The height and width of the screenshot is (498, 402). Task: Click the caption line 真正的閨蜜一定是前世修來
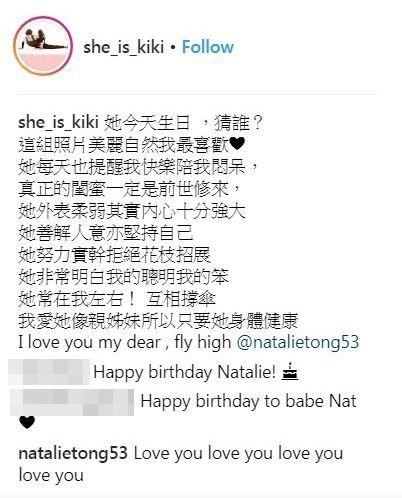[x=129, y=189]
